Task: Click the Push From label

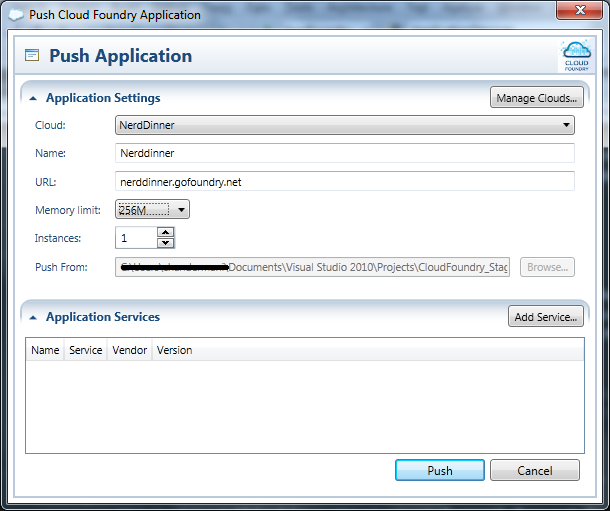Action: (x=61, y=267)
